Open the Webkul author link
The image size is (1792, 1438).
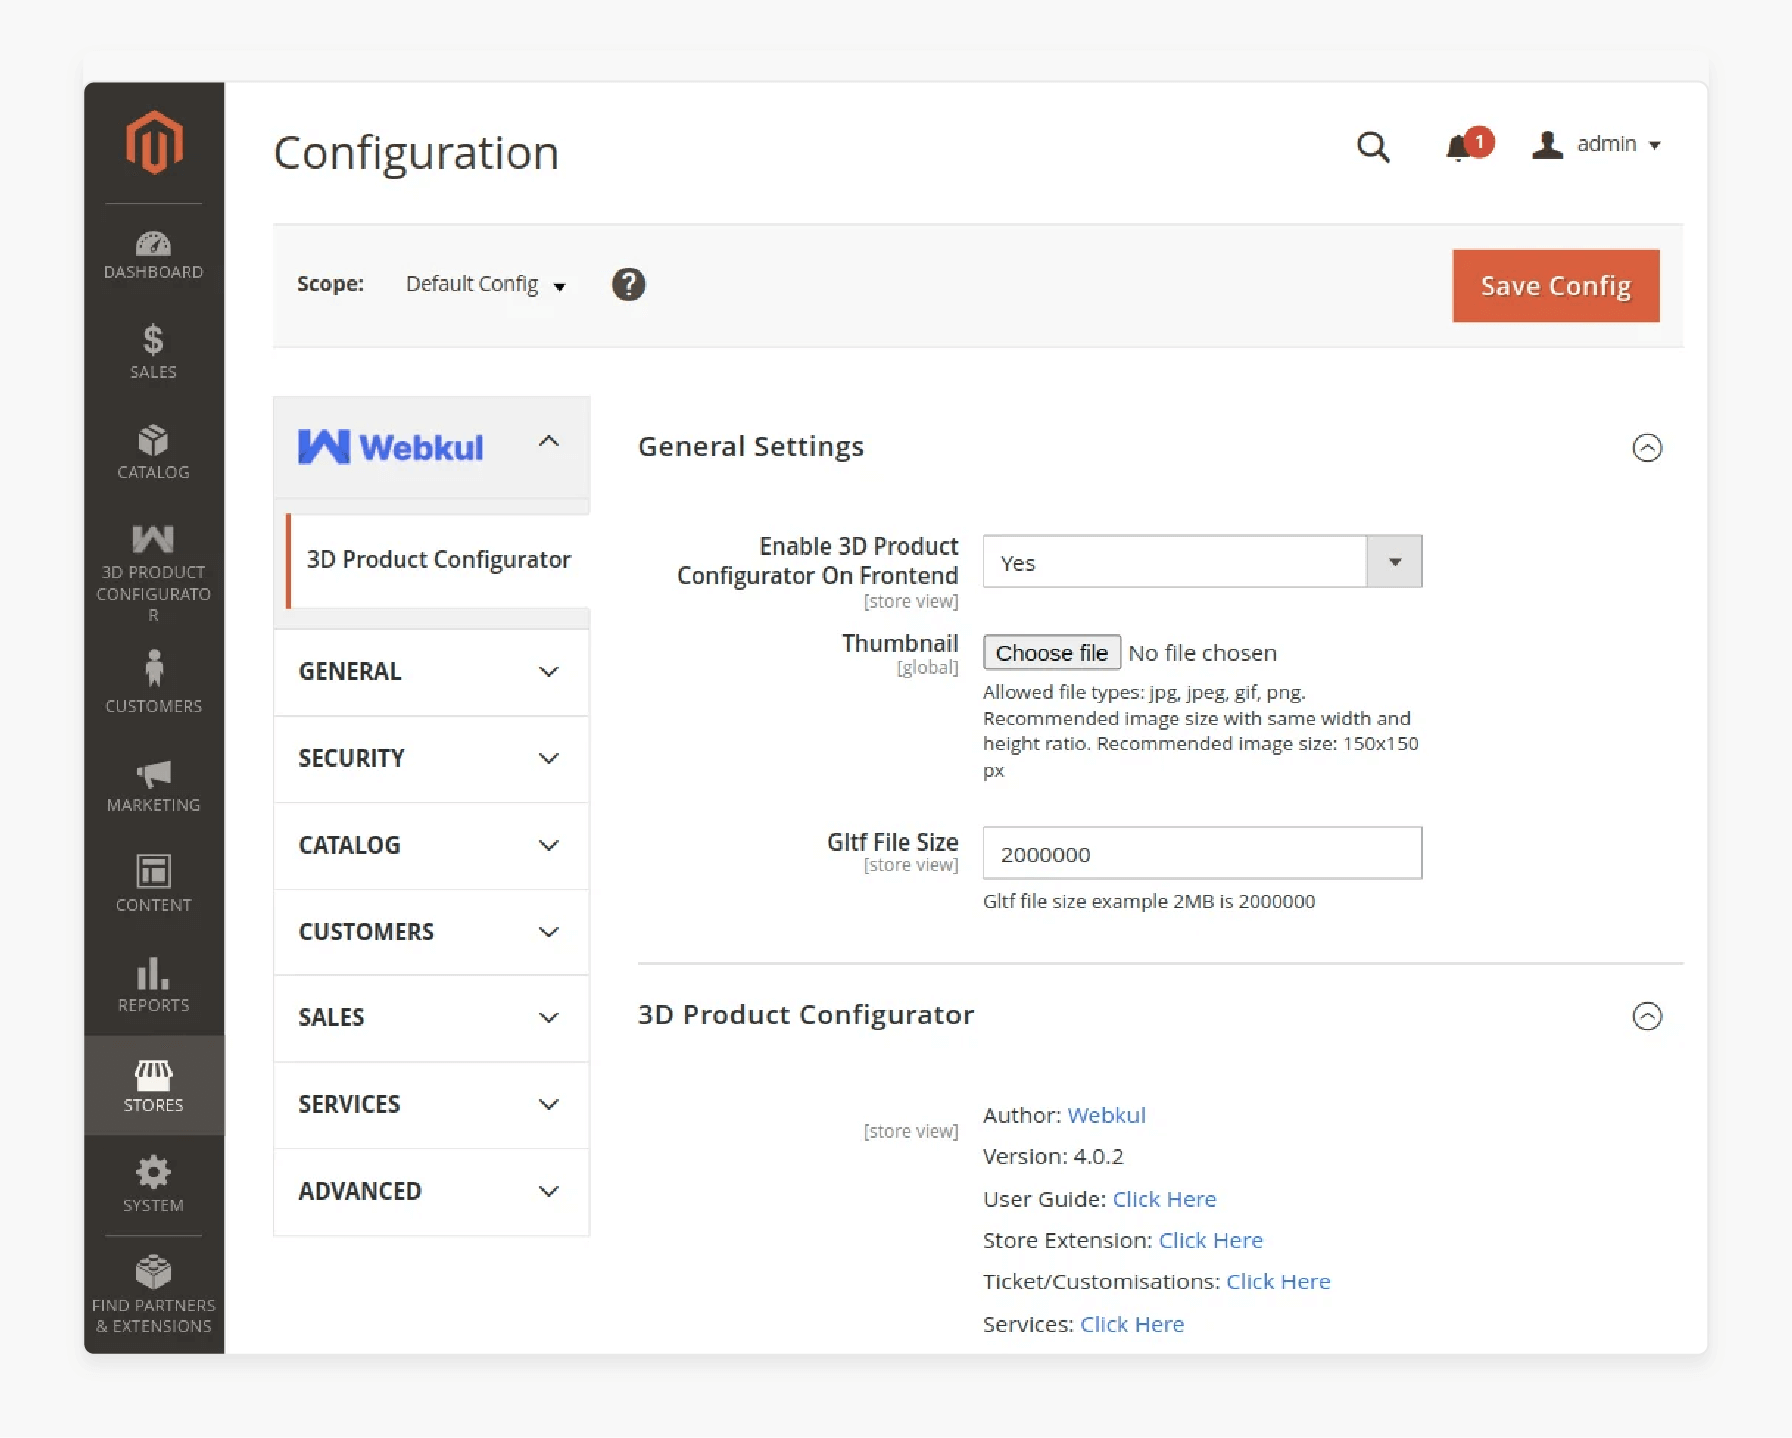point(1106,1115)
